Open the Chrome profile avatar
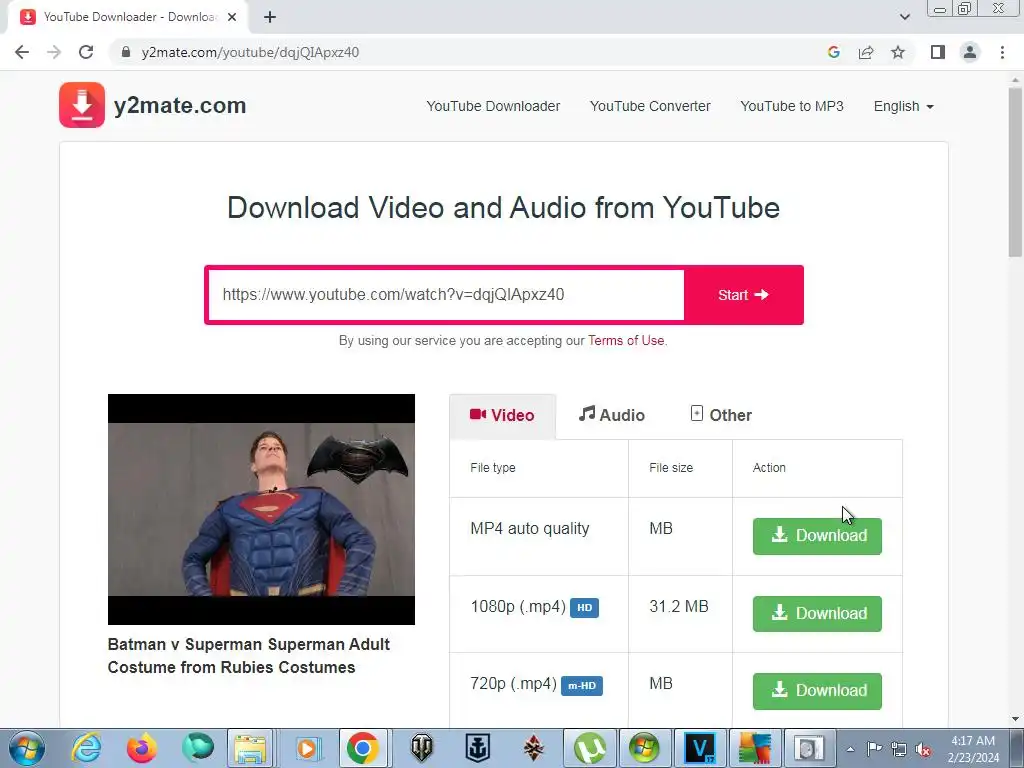This screenshot has width=1024, height=768. tap(970, 52)
